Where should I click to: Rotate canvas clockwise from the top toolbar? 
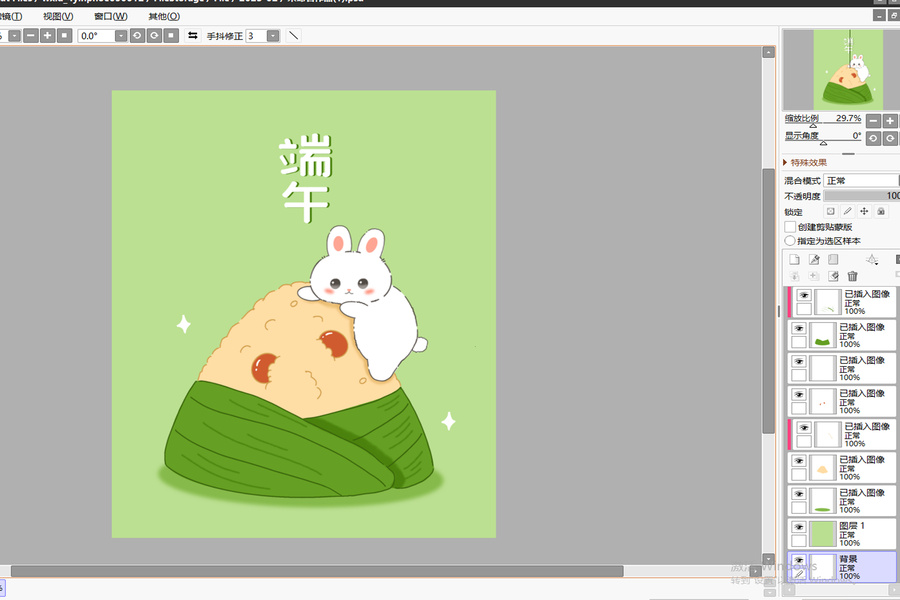click(154, 36)
